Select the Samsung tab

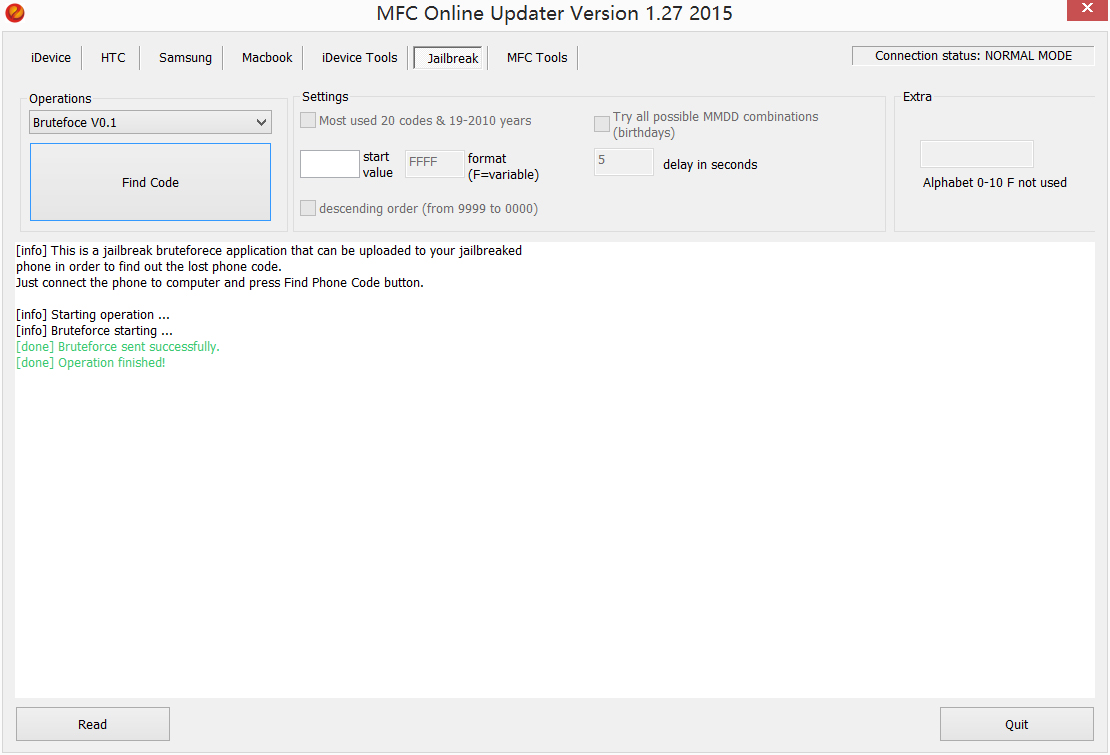(x=185, y=58)
